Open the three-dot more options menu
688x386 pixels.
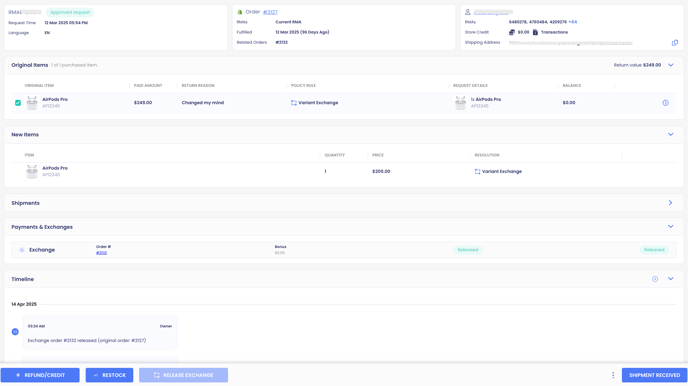pos(613,375)
